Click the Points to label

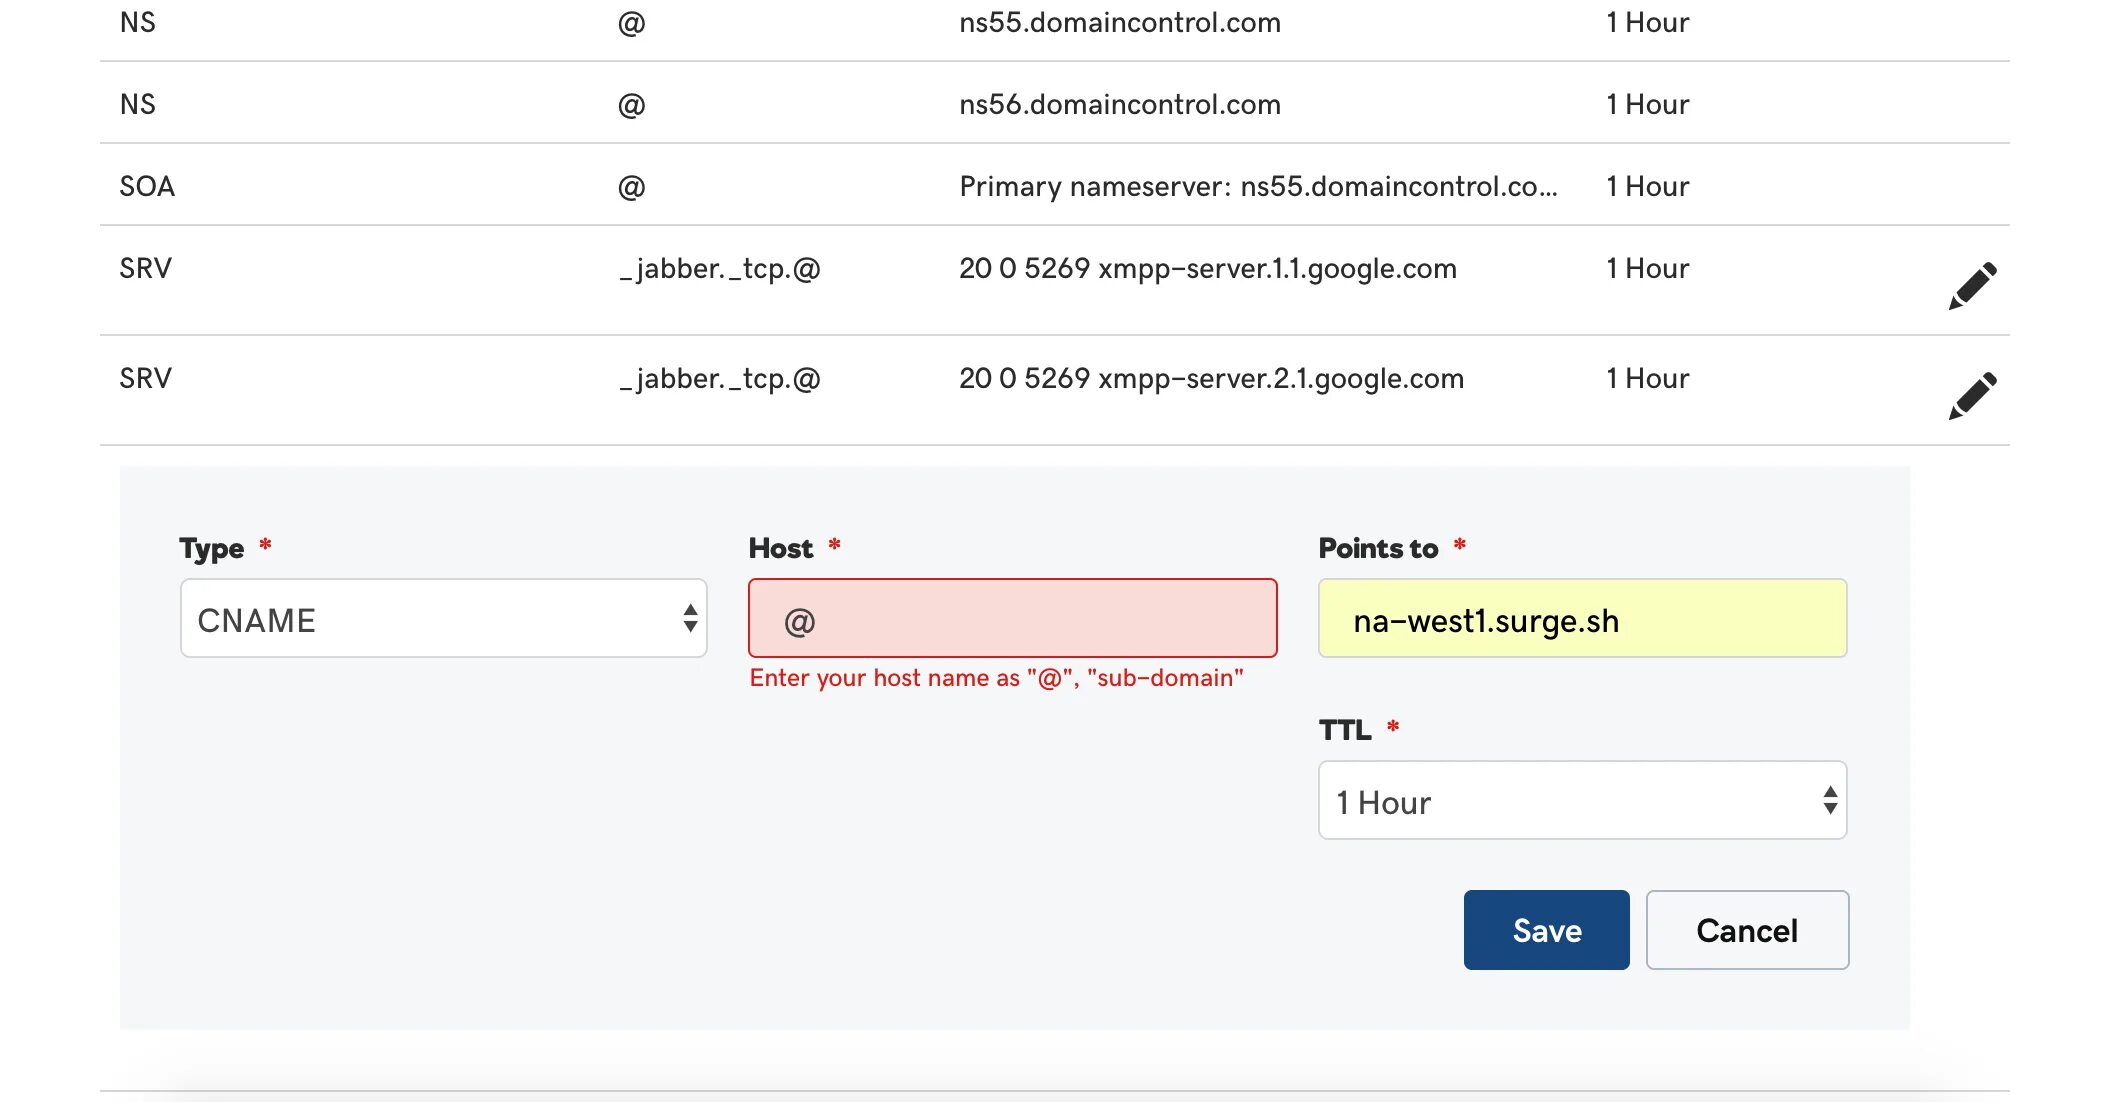1377,548
